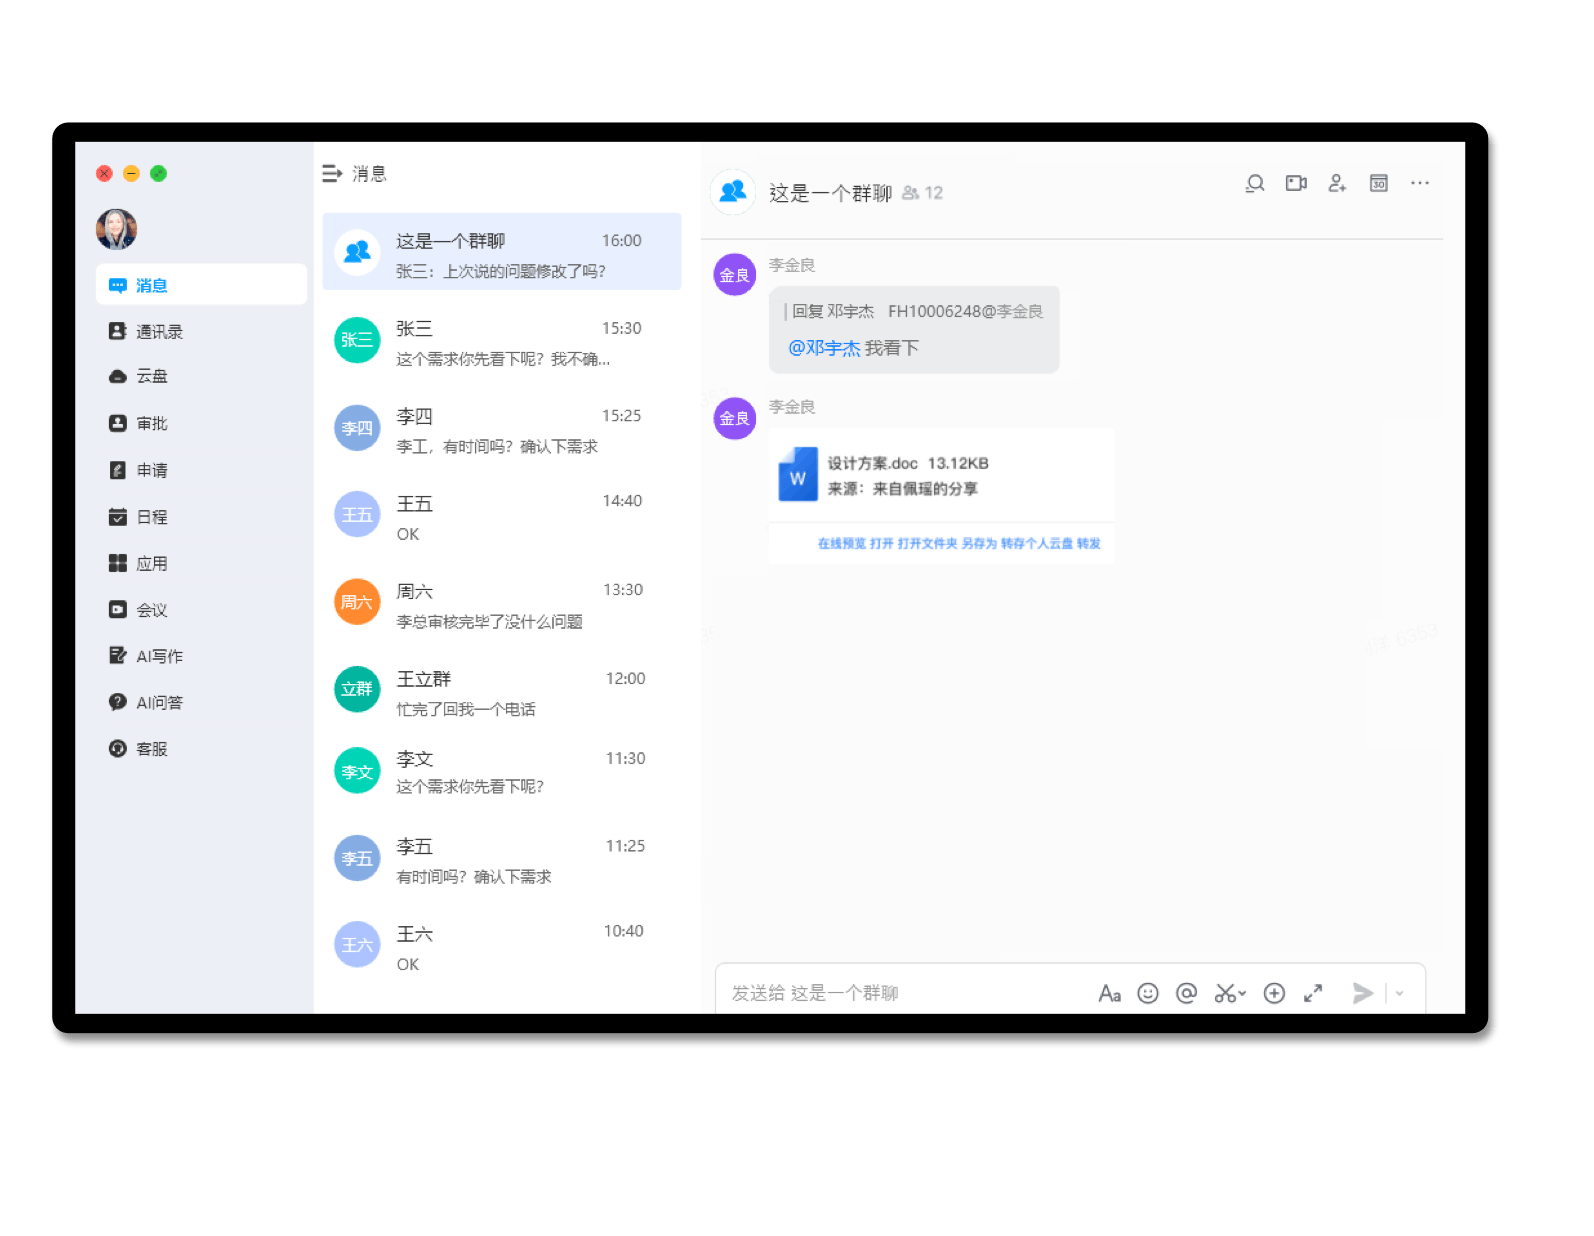Open the three-dots more menu
Screen dimensions: 1594x1236
point(1419,183)
